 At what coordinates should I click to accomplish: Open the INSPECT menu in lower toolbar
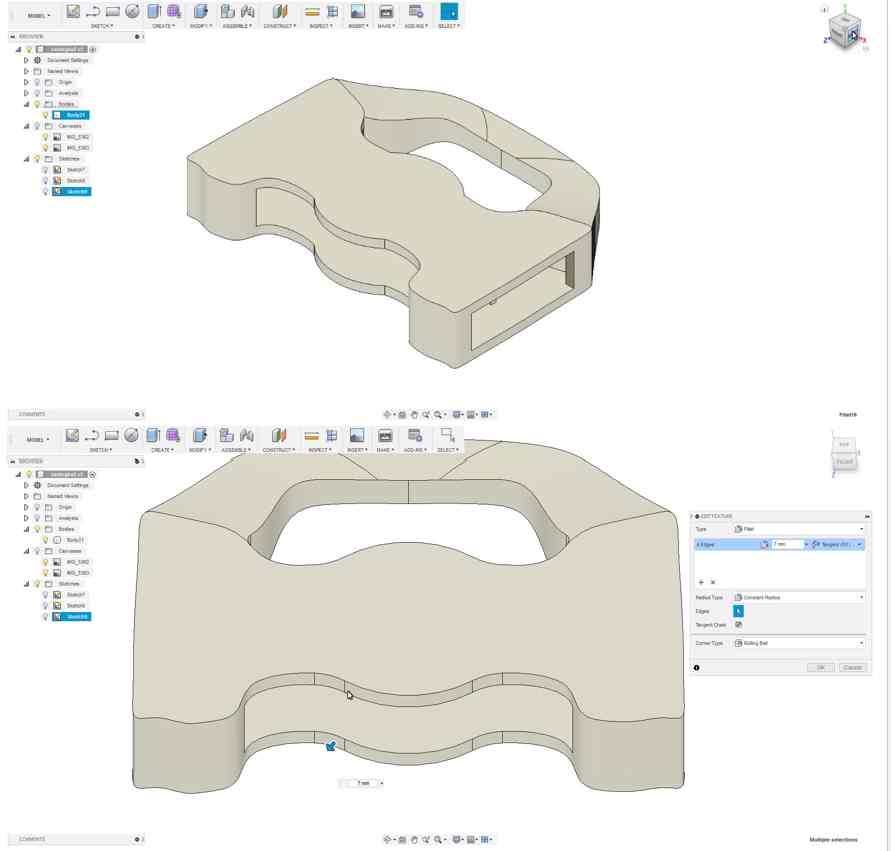tap(320, 450)
